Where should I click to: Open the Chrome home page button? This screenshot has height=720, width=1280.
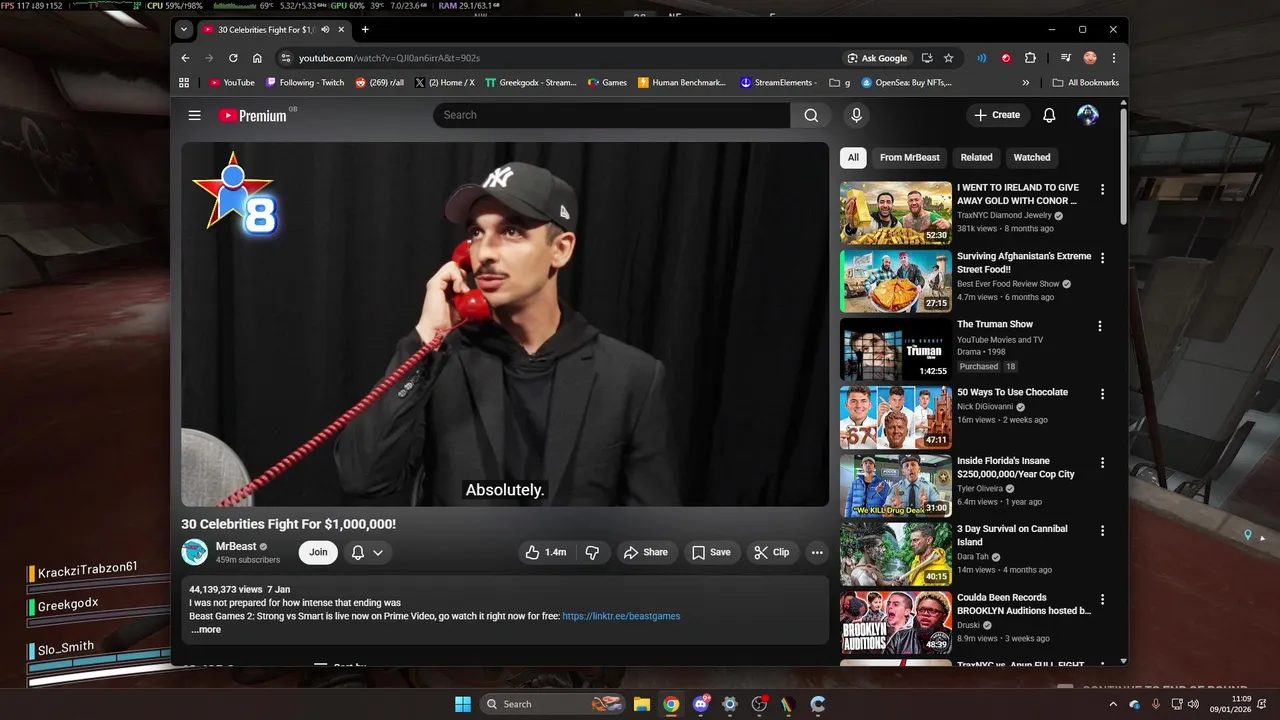pyautogui.click(x=257, y=58)
